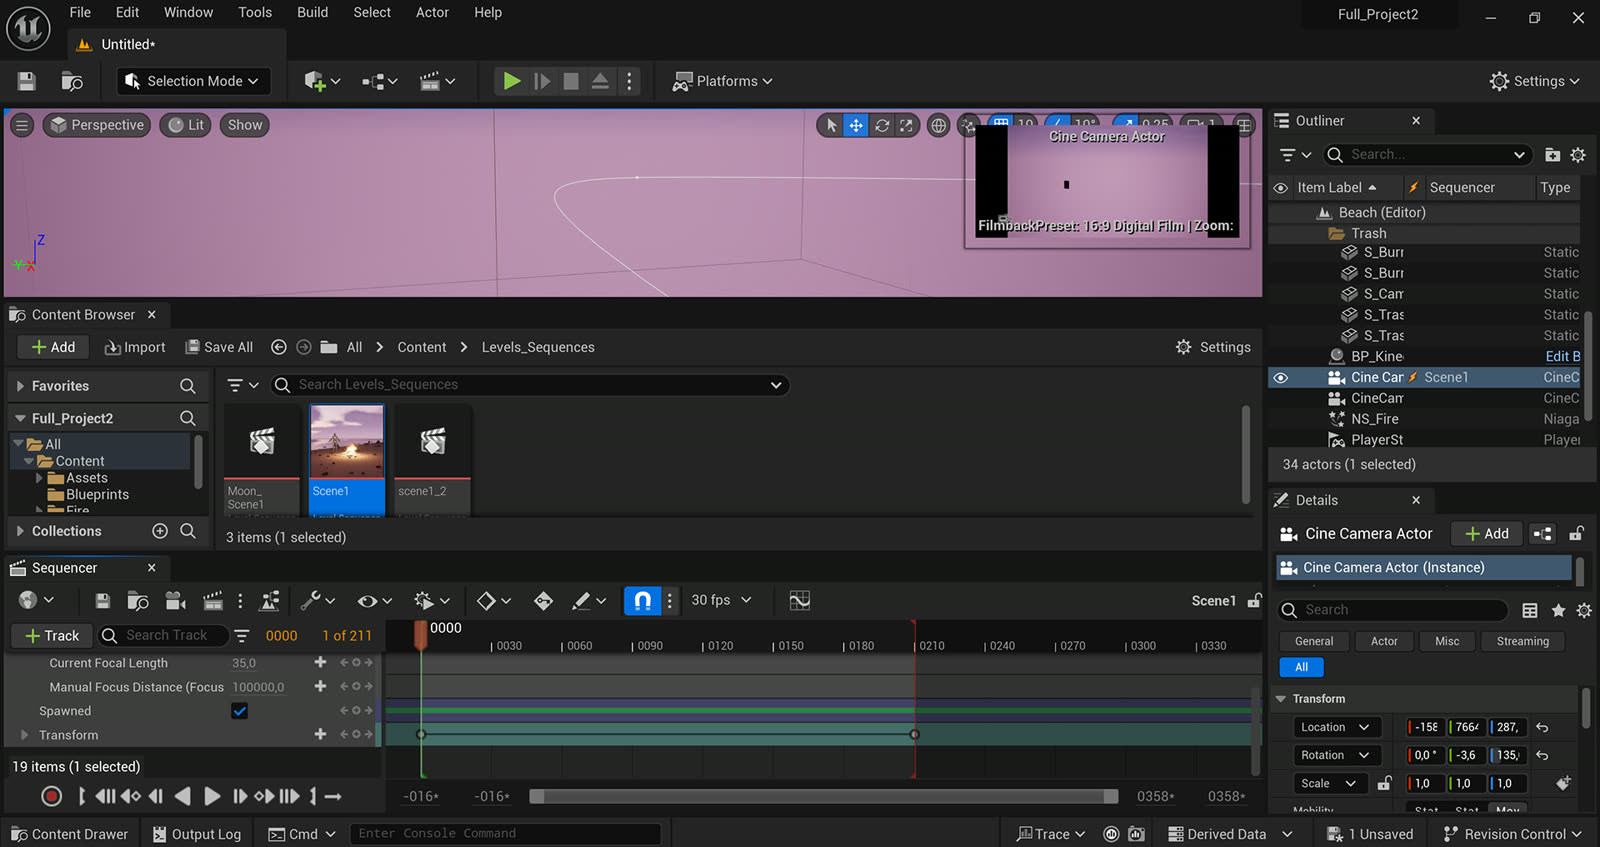Click the add keyframe diamond icon in Sequencer

click(543, 600)
